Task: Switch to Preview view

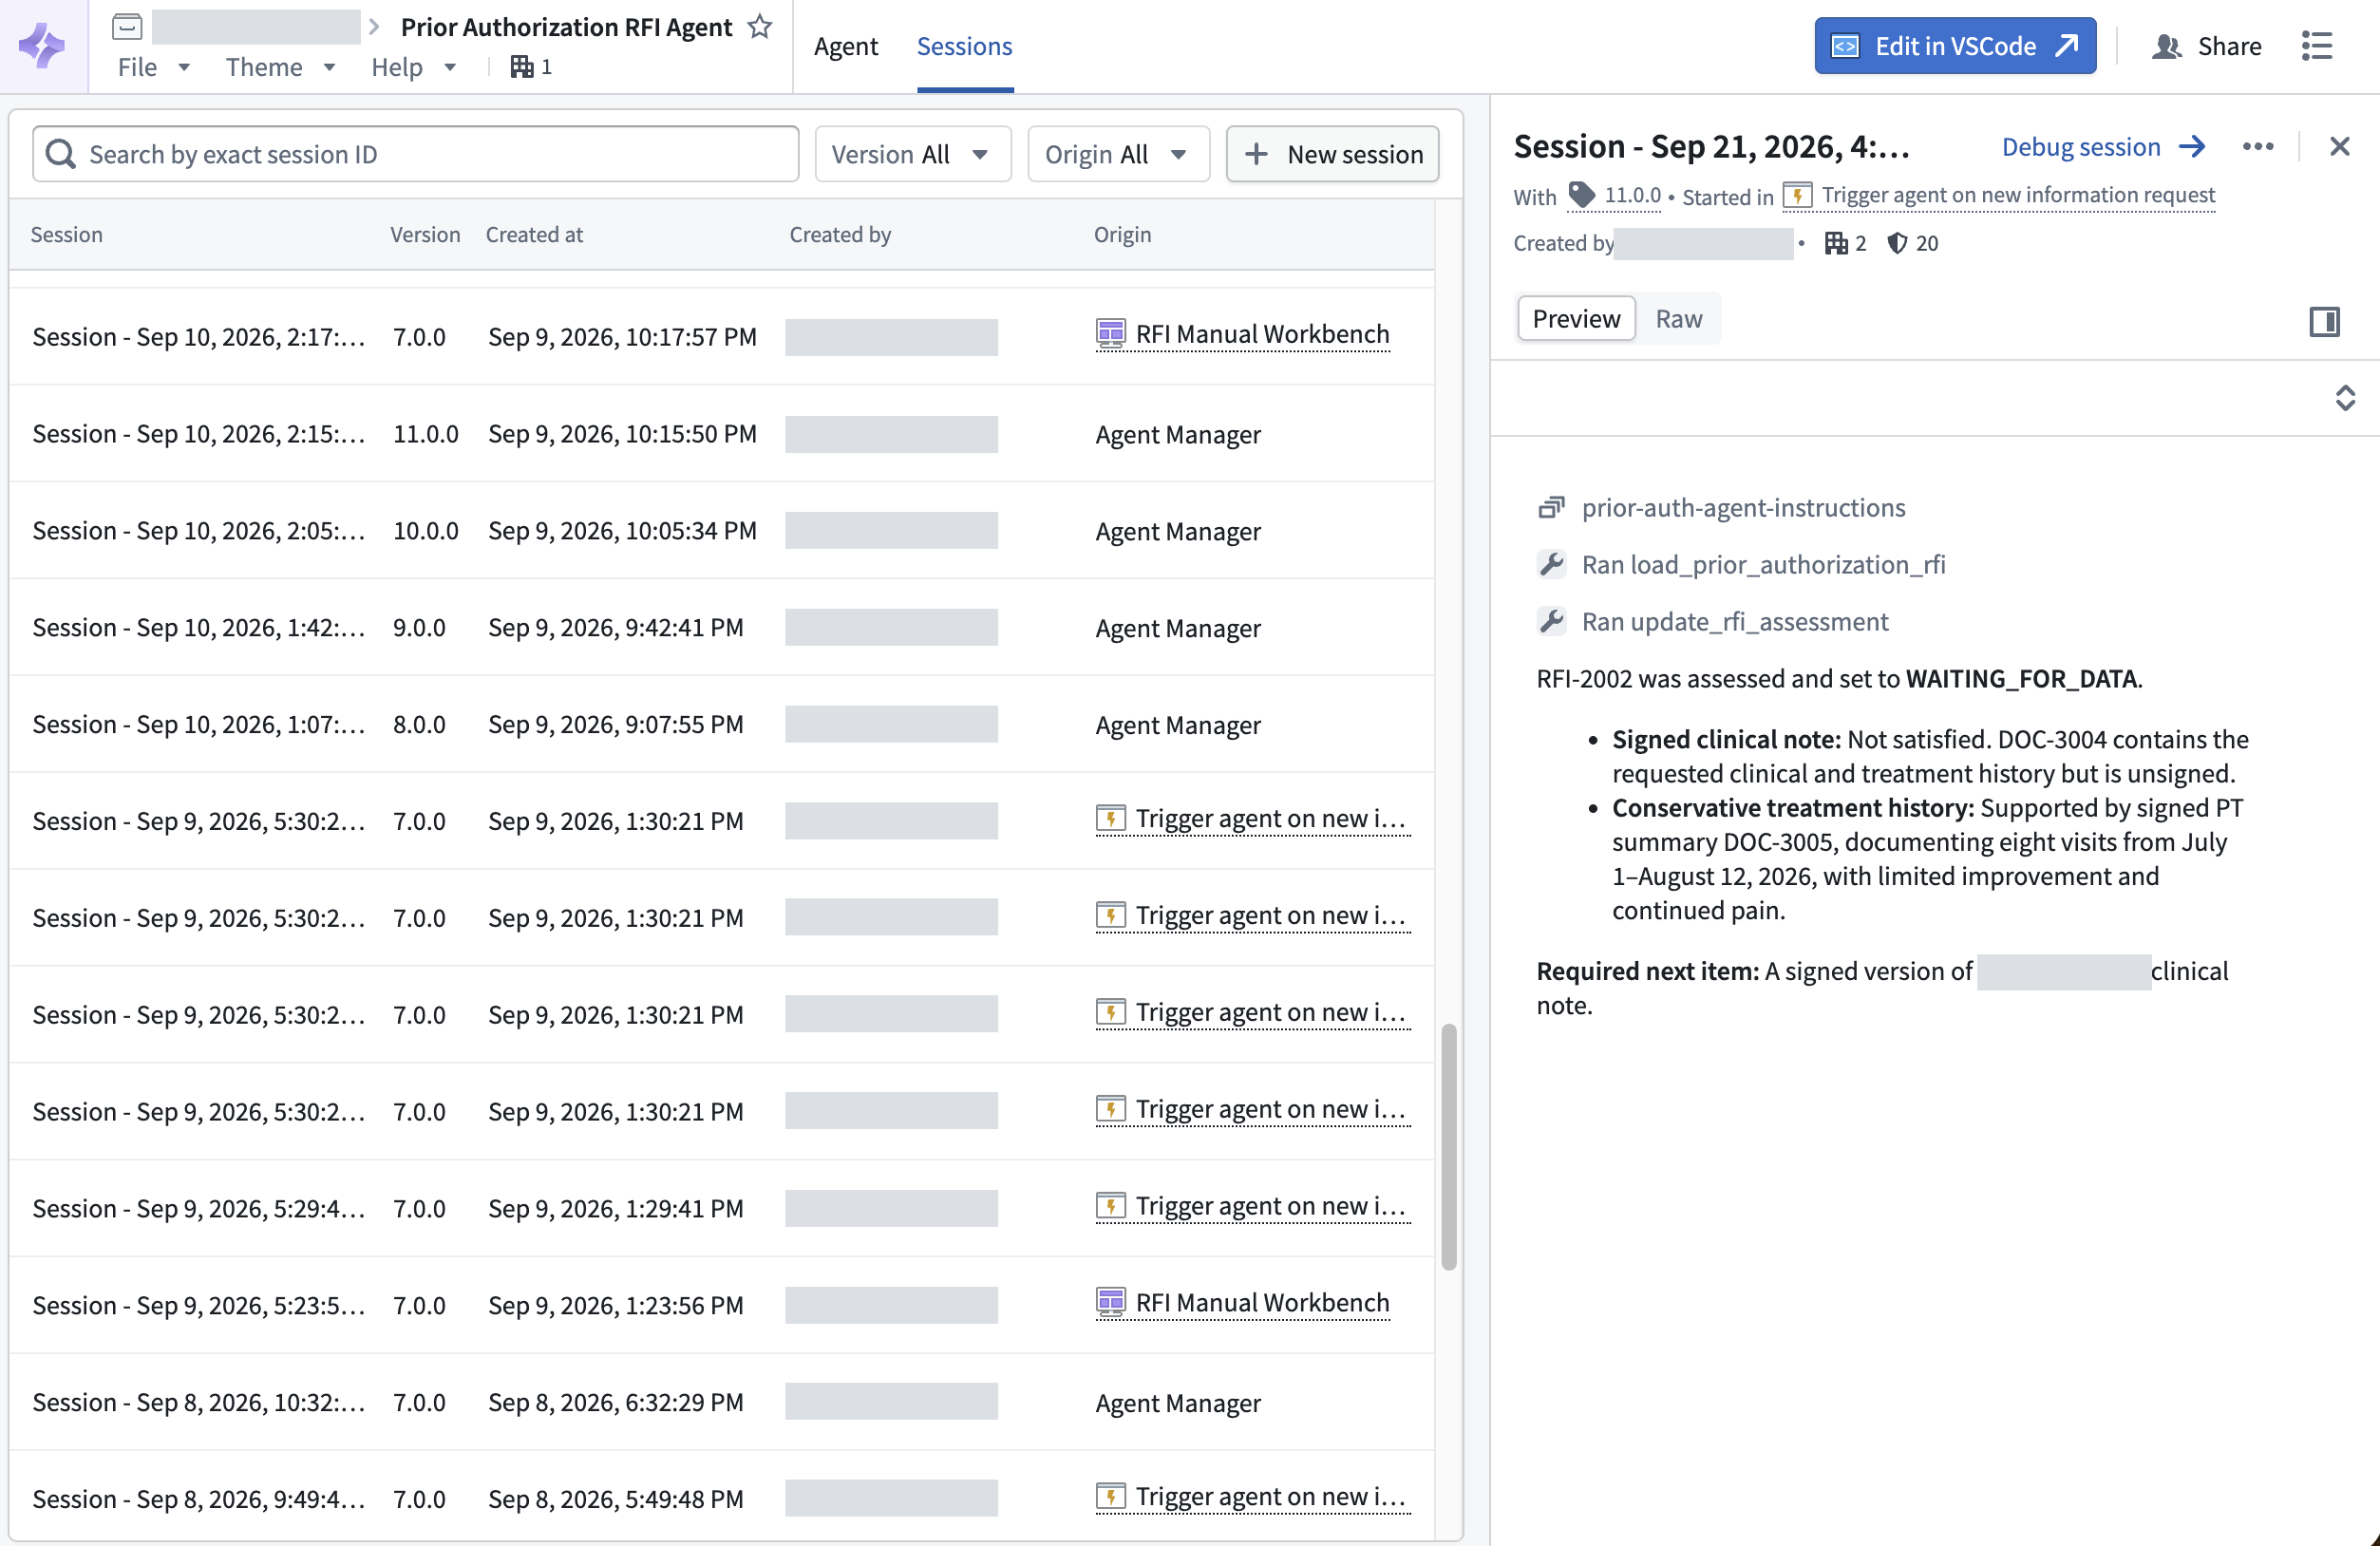Action: [1576, 319]
